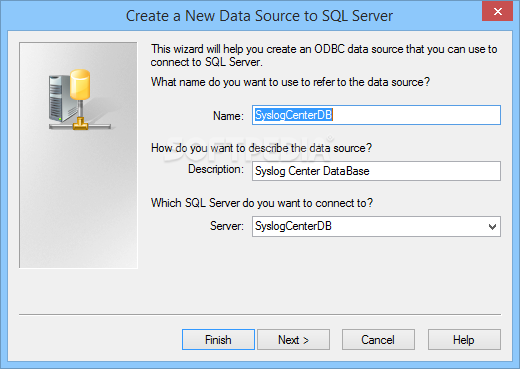
Task: Go to the next wizard step
Action: 293,340
